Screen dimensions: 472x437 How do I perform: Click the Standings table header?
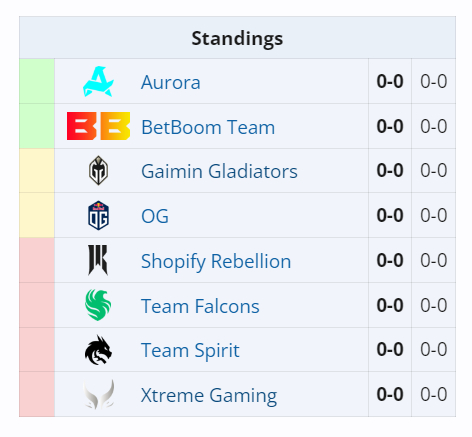click(x=237, y=38)
